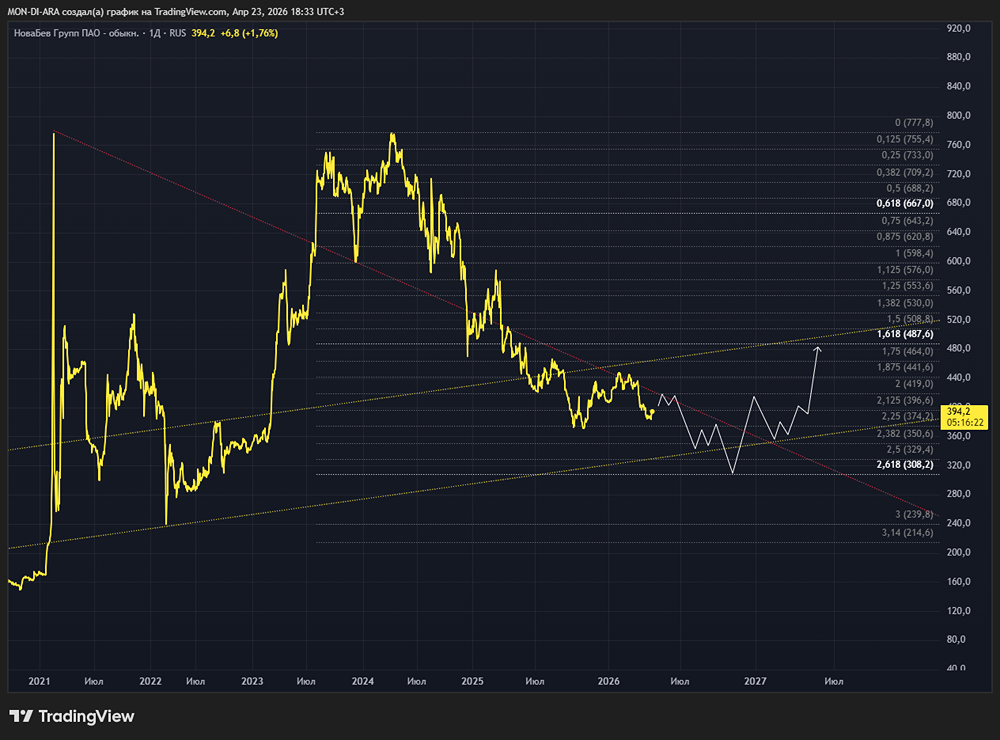Click the 'RUS' exchange label in the legend

click(178, 33)
